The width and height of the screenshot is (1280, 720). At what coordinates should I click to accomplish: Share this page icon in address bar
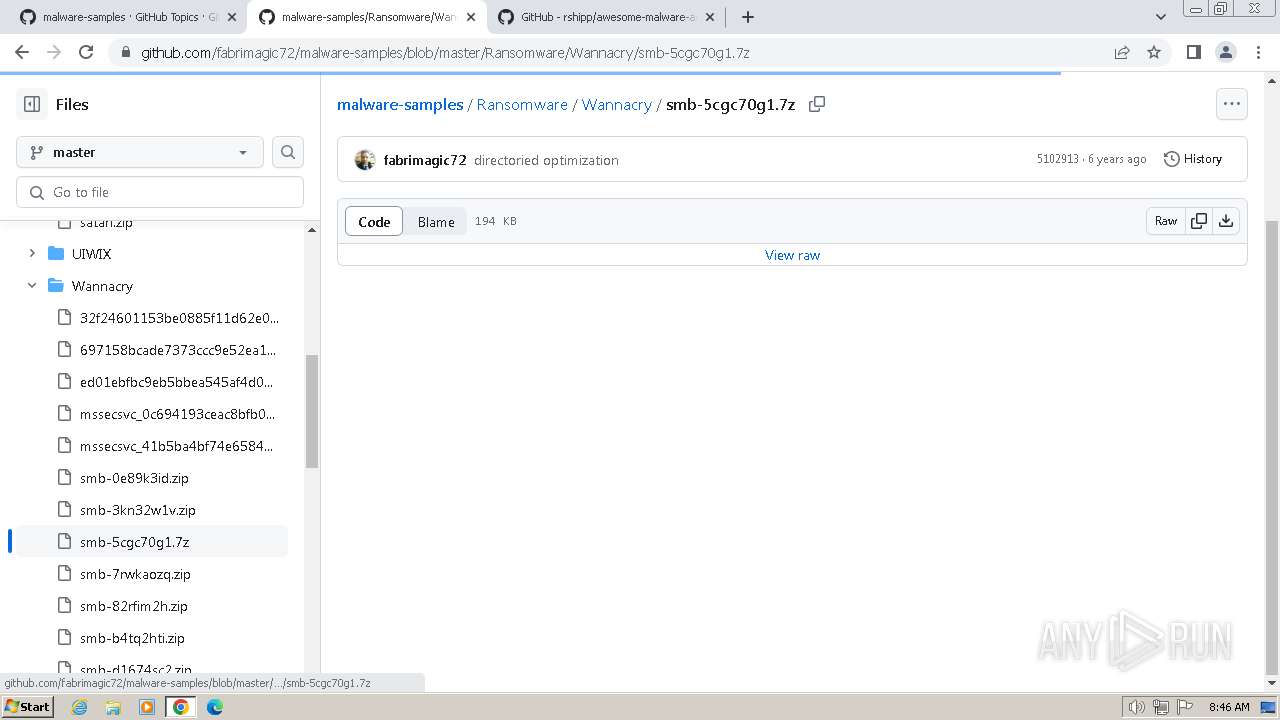pyautogui.click(x=1122, y=52)
